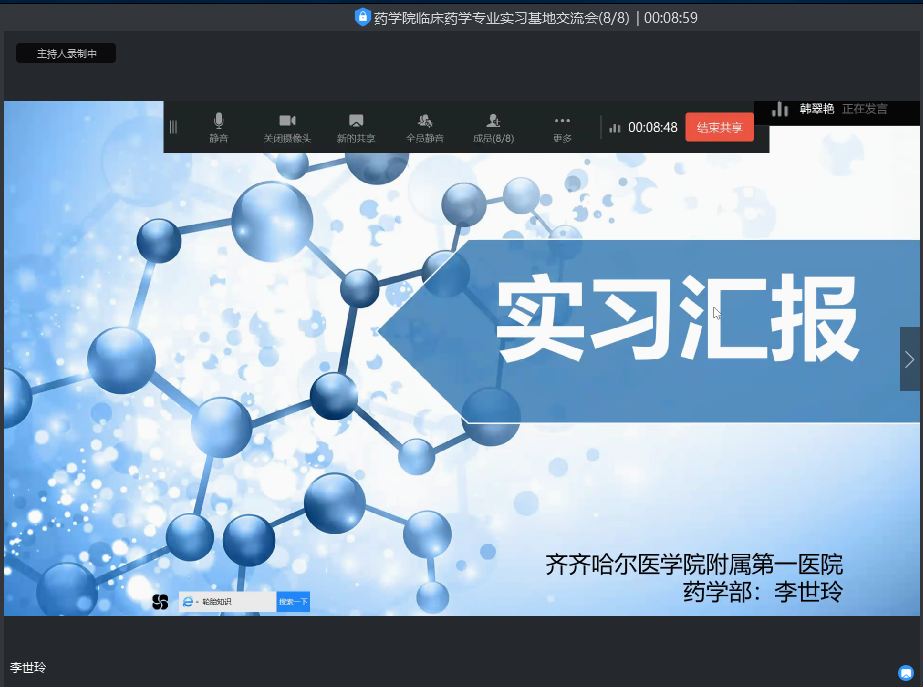Image resolution: width=923 pixels, height=687 pixels.
Task: Expand the right side panel arrow
Action: (910, 359)
